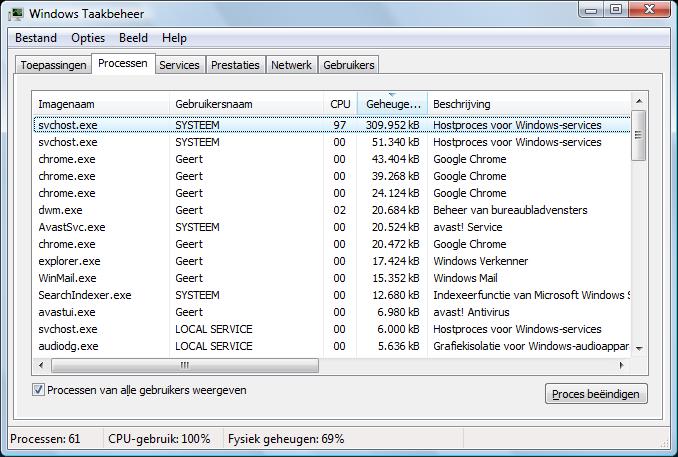Switch to the Services tab
678x457 pixels.
pyautogui.click(x=179, y=65)
